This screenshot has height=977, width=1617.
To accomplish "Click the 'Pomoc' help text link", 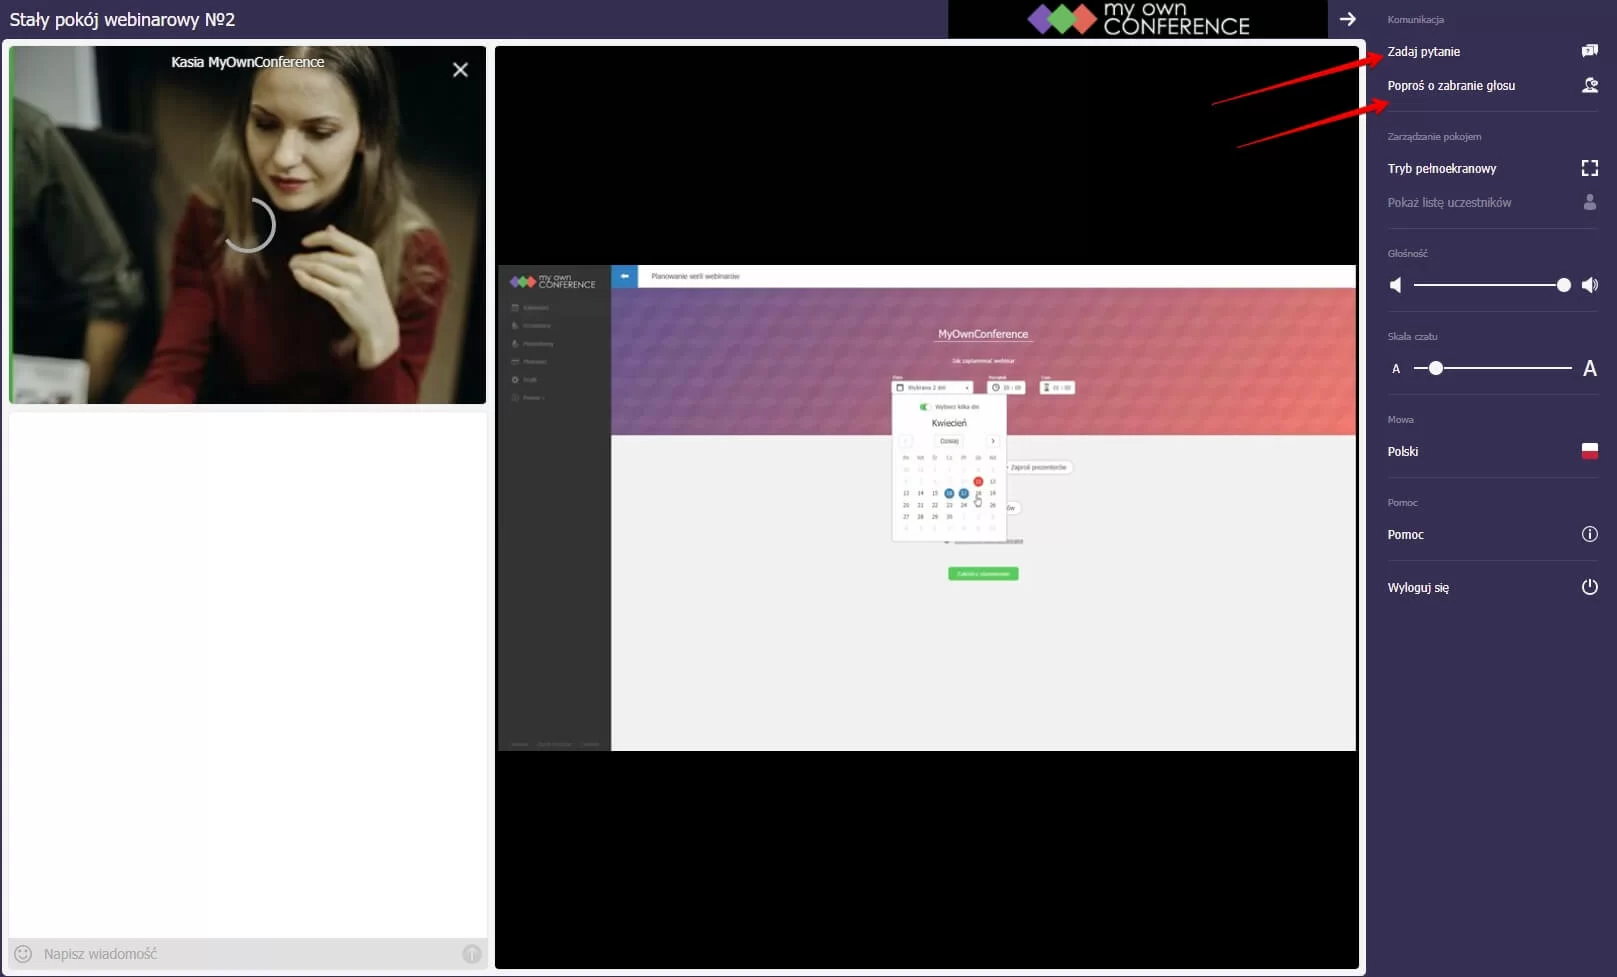I will (x=1405, y=535).
